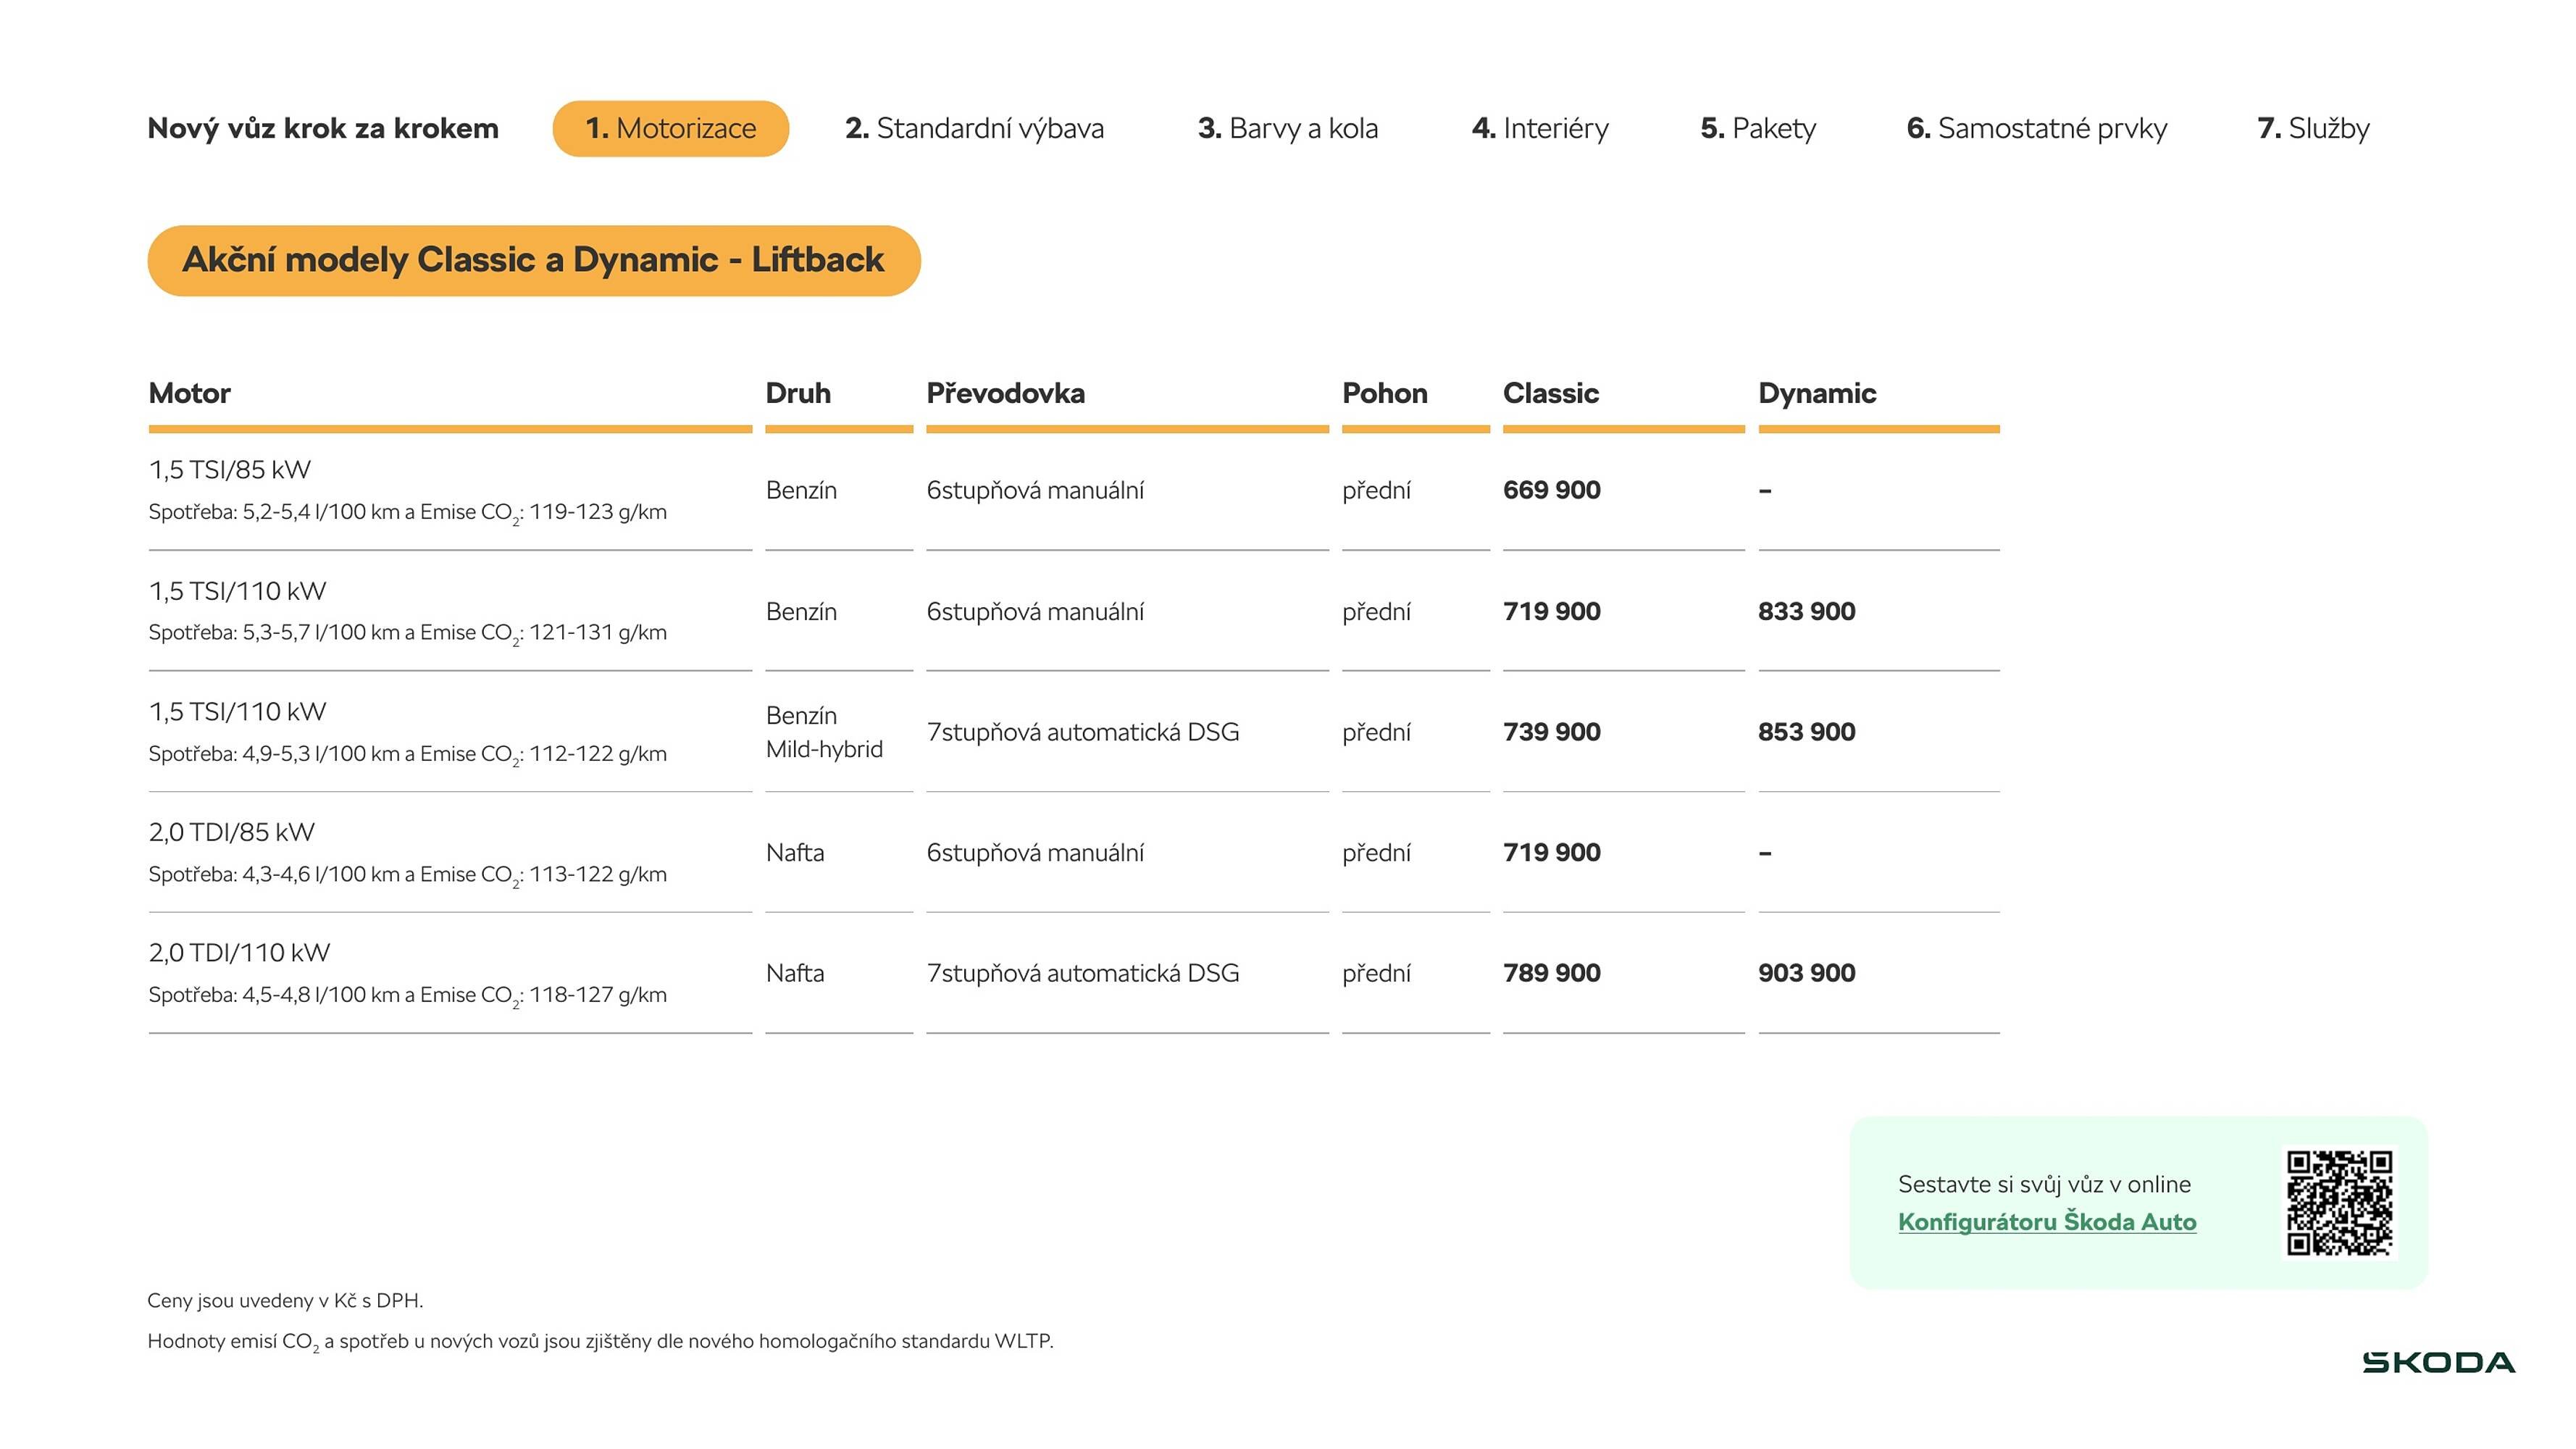Switch to 2. Standardní výbava tab
The image size is (2576, 1449).
[974, 129]
